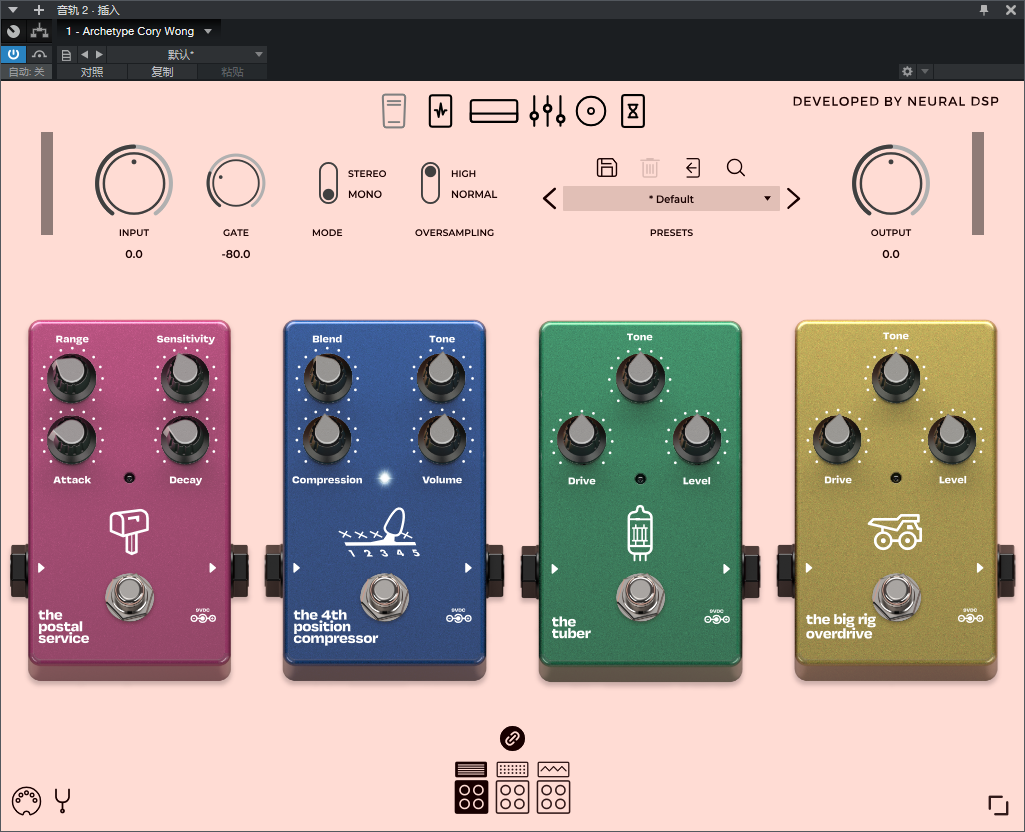Expand the arrow next to settings gear
This screenshot has width=1025, height=832.
click(x=924, y=71)
